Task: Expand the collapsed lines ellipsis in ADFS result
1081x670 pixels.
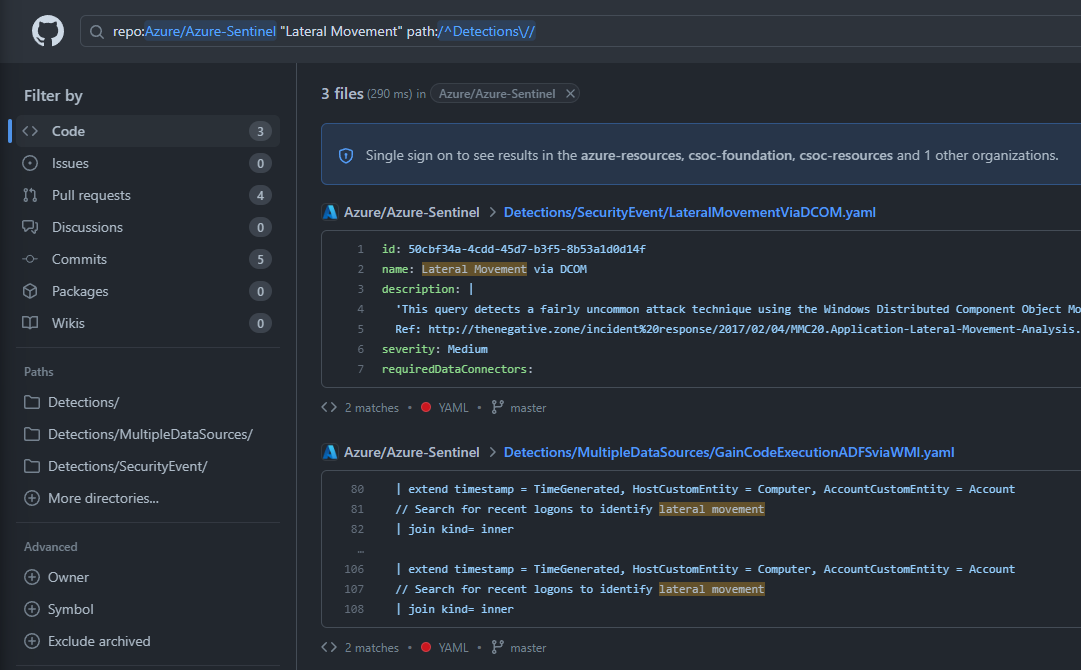Action: pyautogui.click(x=360, y=549)
